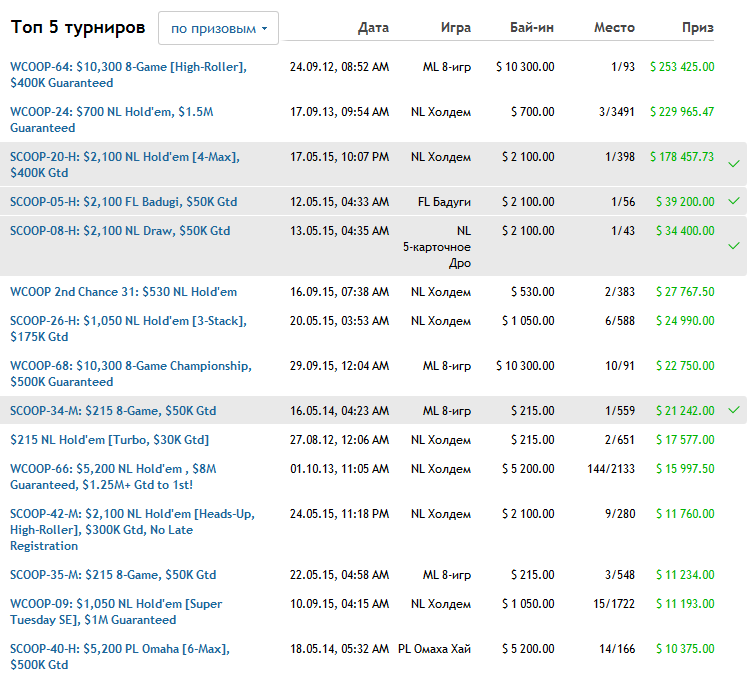Screen dimensions: 754x677
Task: Click the green checkmark on SCOOP-20-H row
Action: coord(734,163)
